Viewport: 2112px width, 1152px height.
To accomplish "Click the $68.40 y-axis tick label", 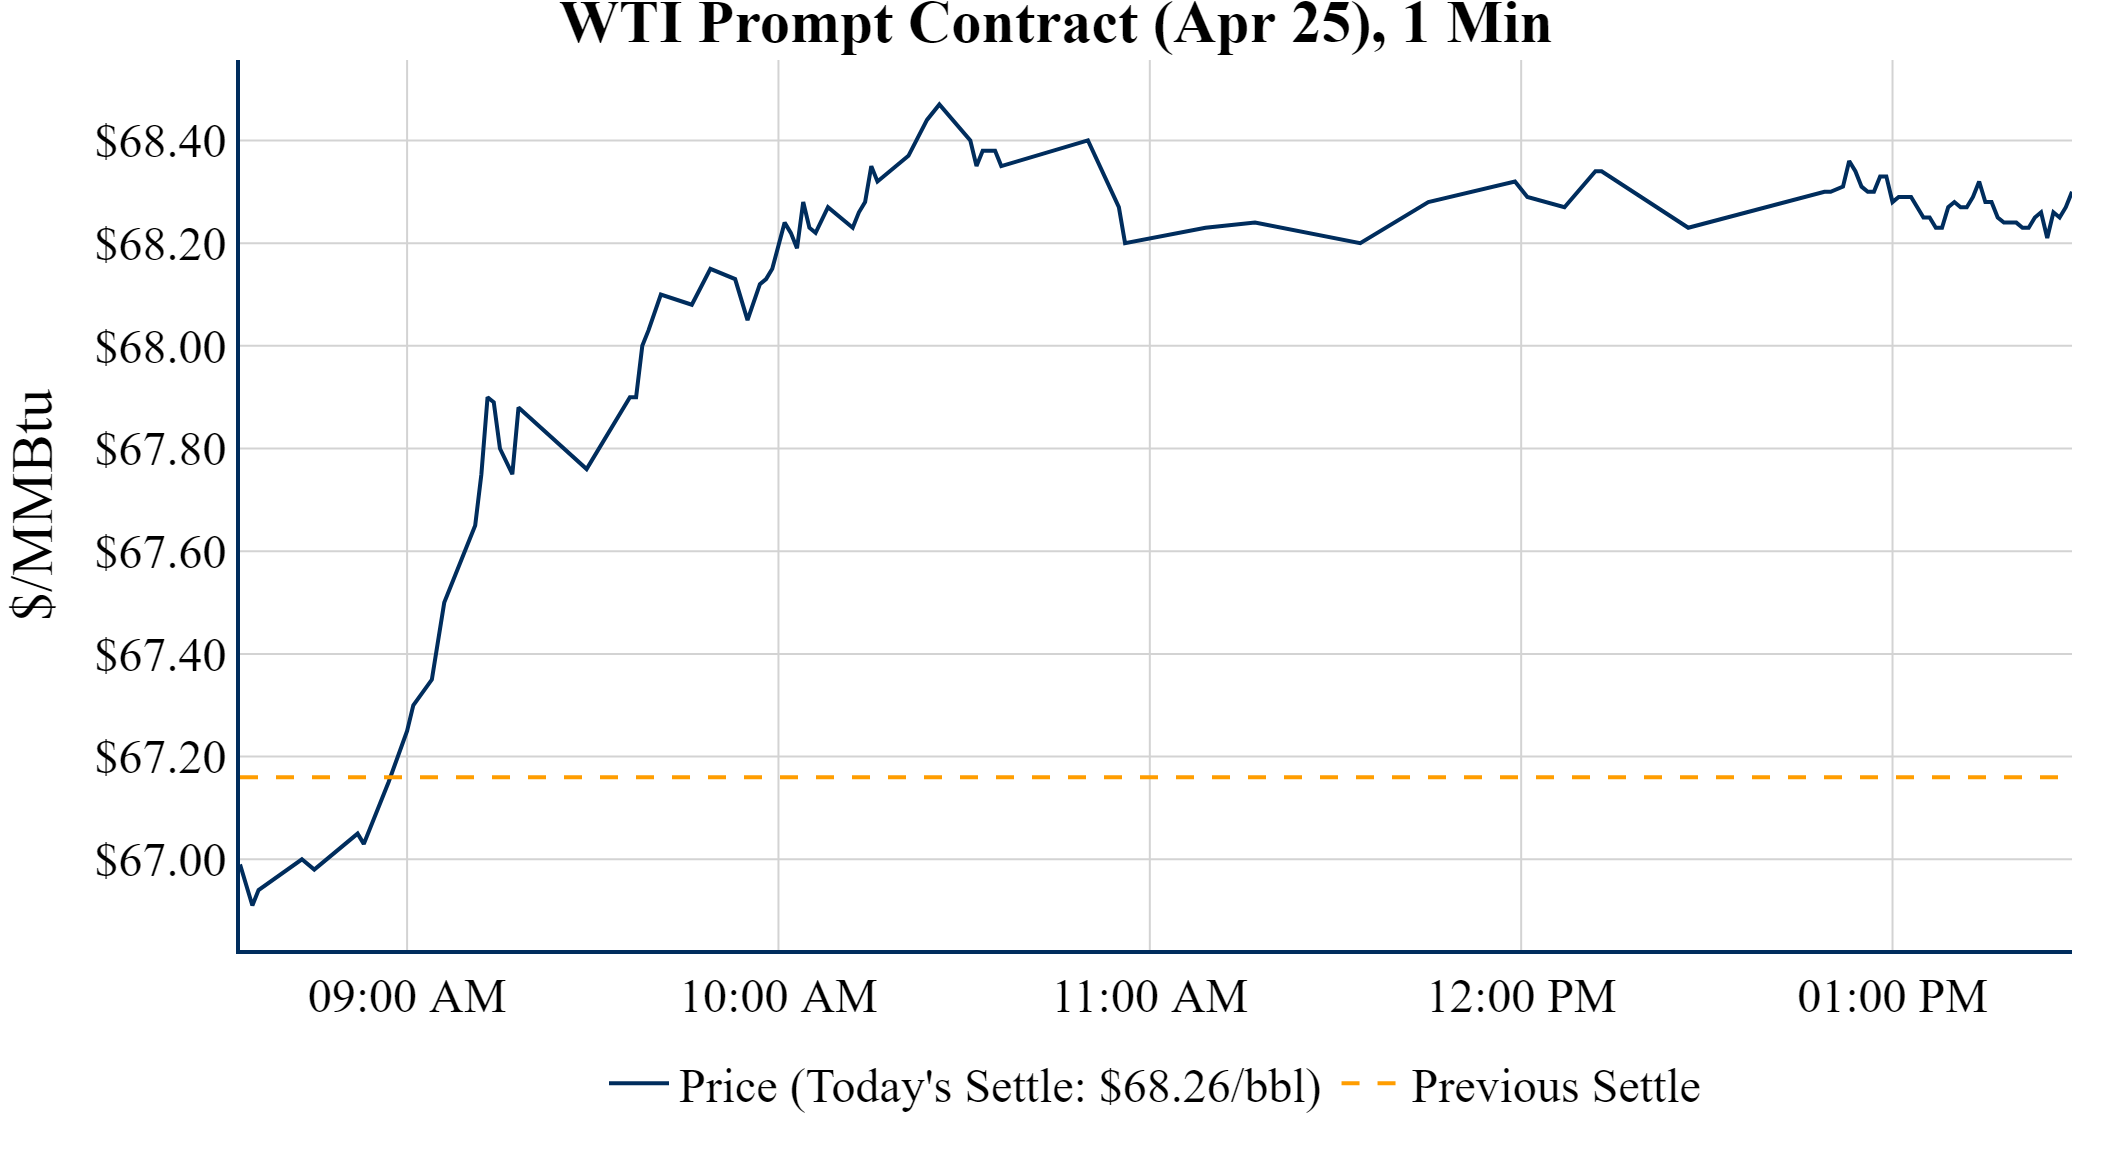I will pyautogui.click(x=160, y=142).
